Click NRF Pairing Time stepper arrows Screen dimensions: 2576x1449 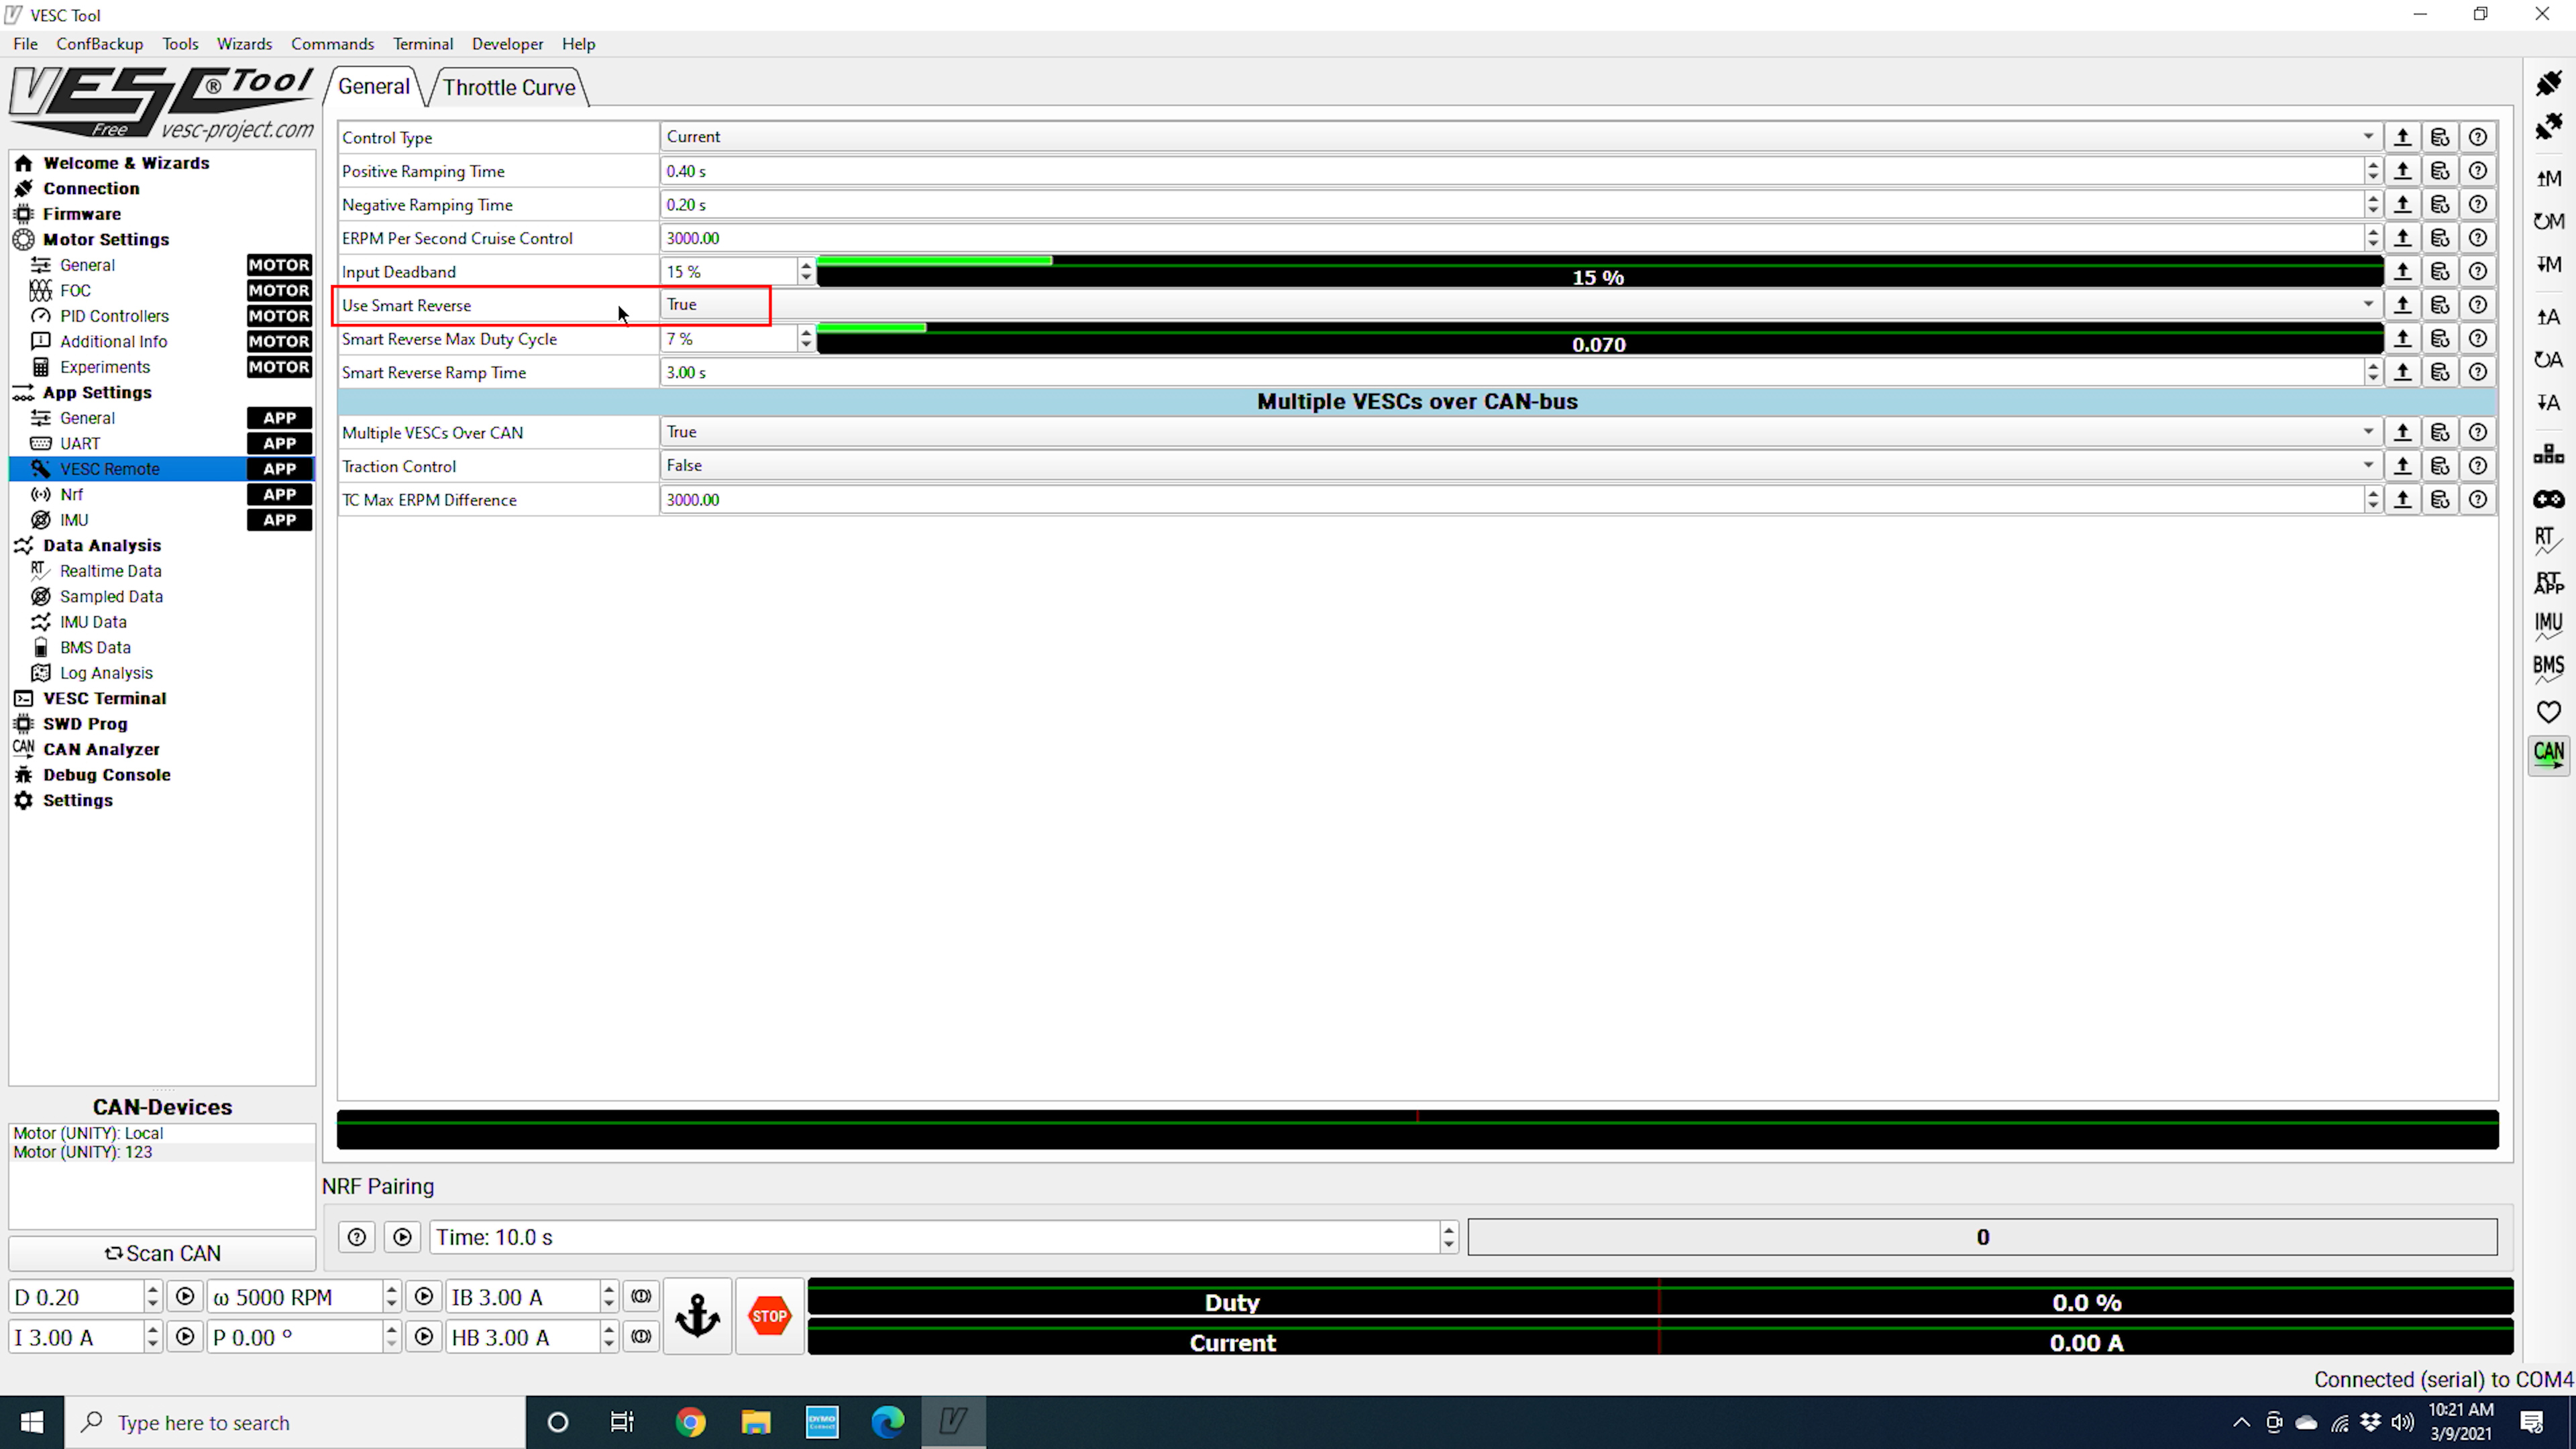tap(1448, 1238)
